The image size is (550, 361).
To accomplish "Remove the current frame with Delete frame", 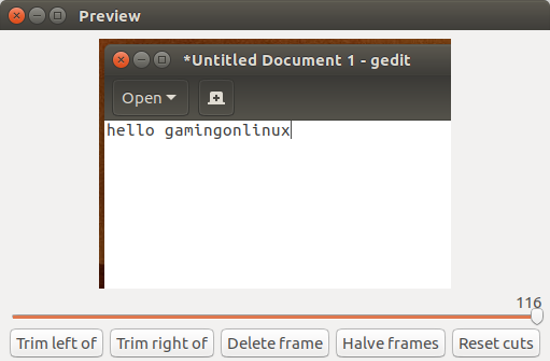I will (275, 343).
